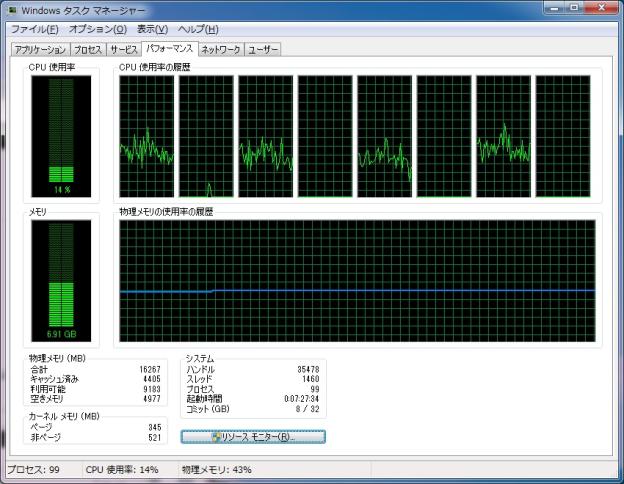Image resolution: width=624 pixels, height=484 pixels.
Task: Click the 起動時間 value 0:07:27:34
Action: pyautogui.click(x=302, y=398)
